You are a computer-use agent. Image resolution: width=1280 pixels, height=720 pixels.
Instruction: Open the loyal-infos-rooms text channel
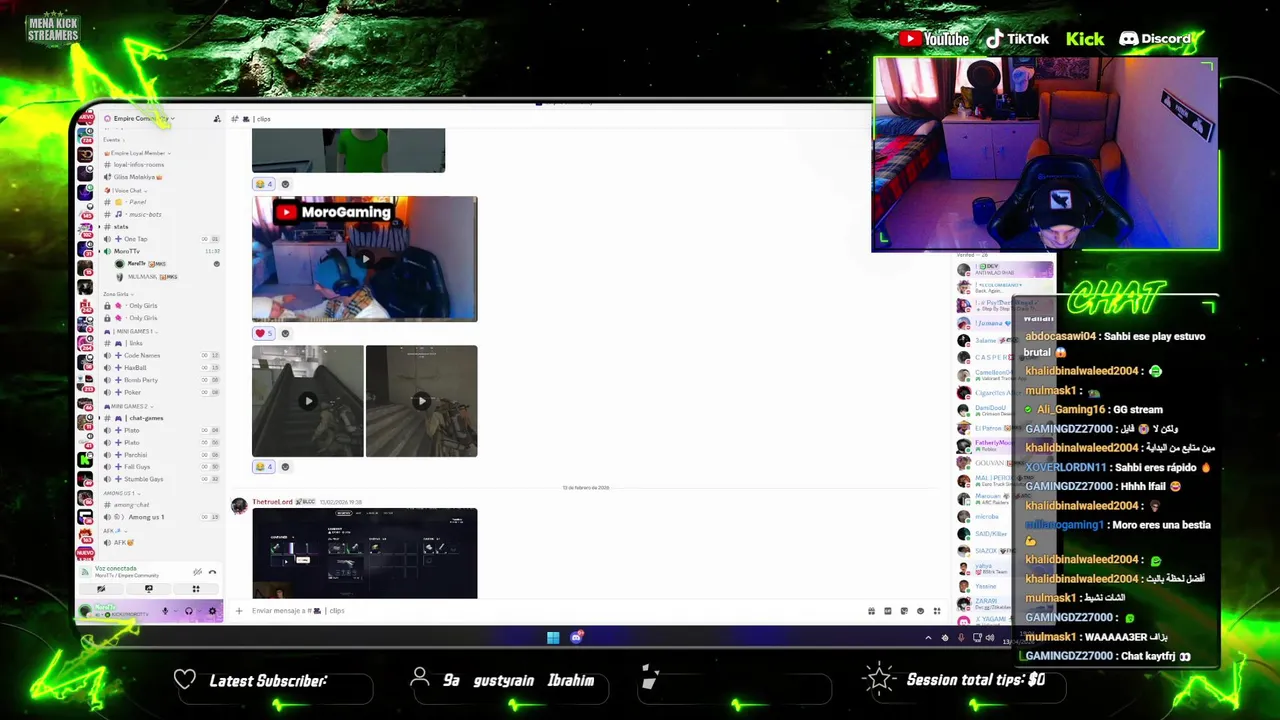click(138, 165)
